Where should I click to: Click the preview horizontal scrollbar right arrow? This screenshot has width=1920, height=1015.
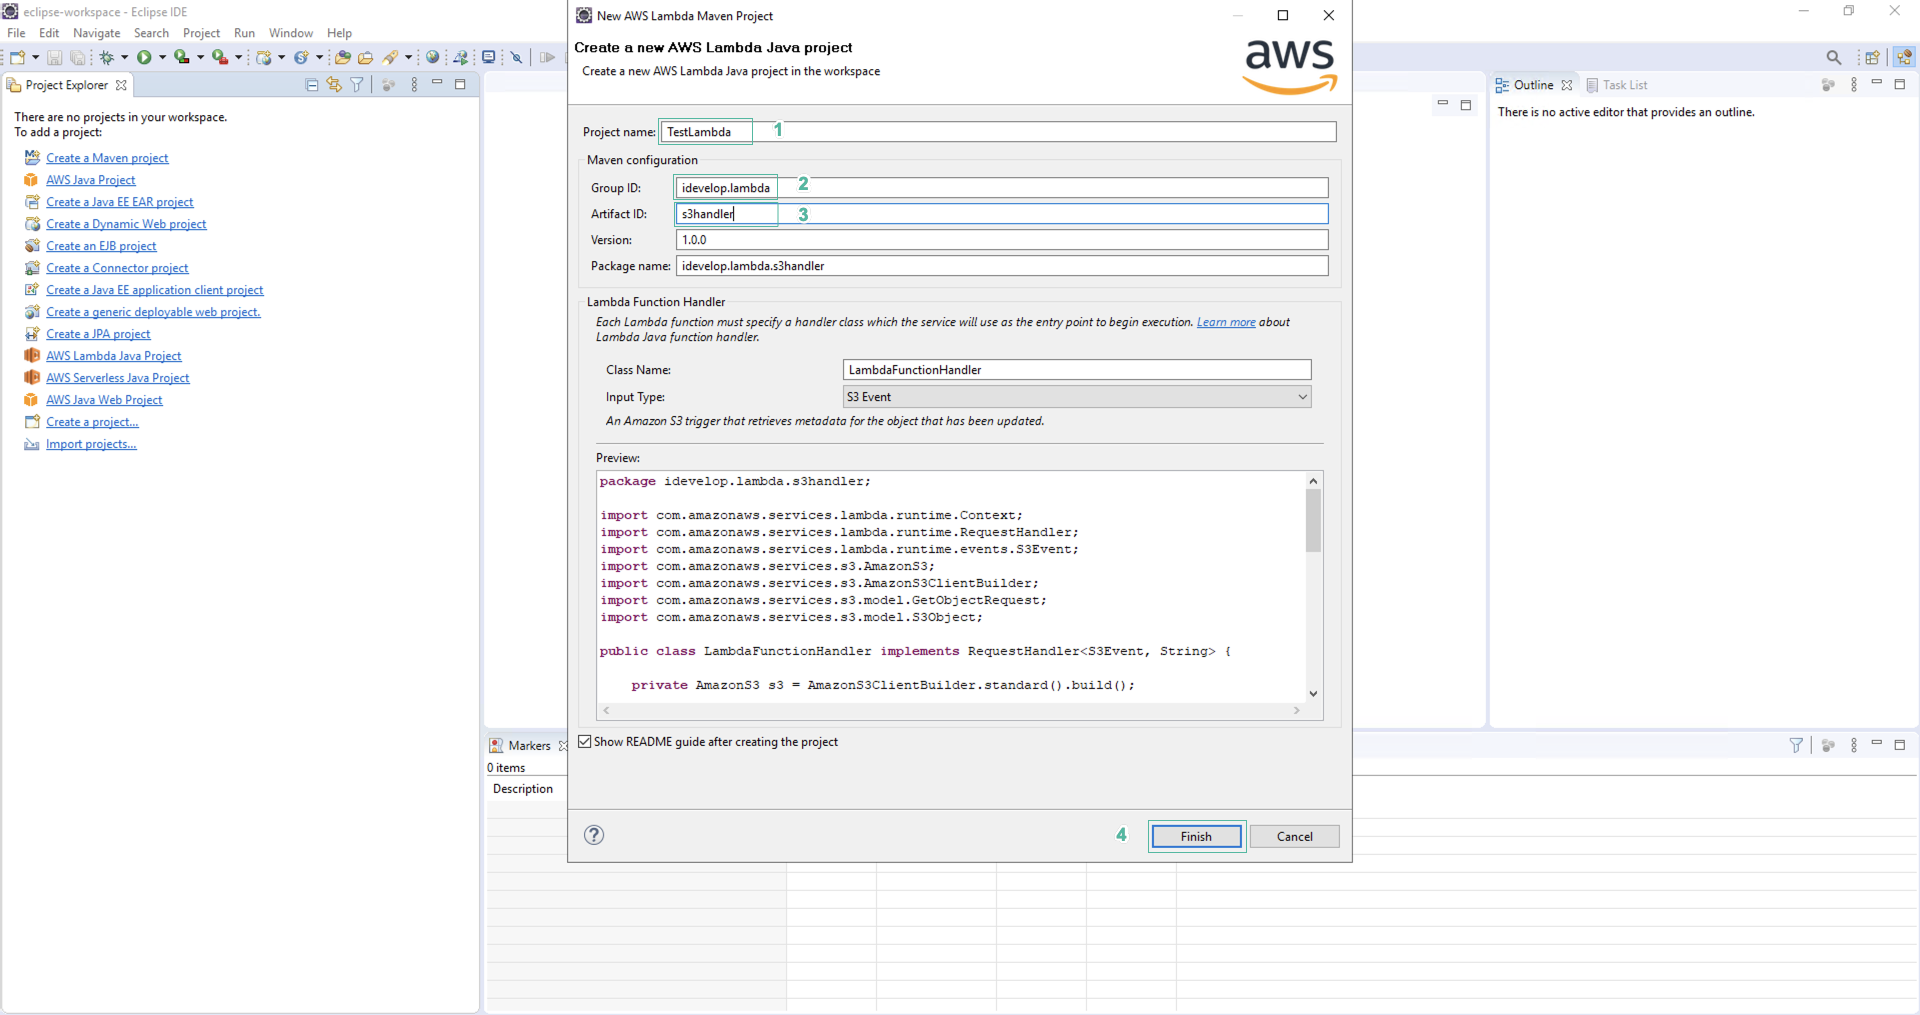click(x=1297, y=710)
